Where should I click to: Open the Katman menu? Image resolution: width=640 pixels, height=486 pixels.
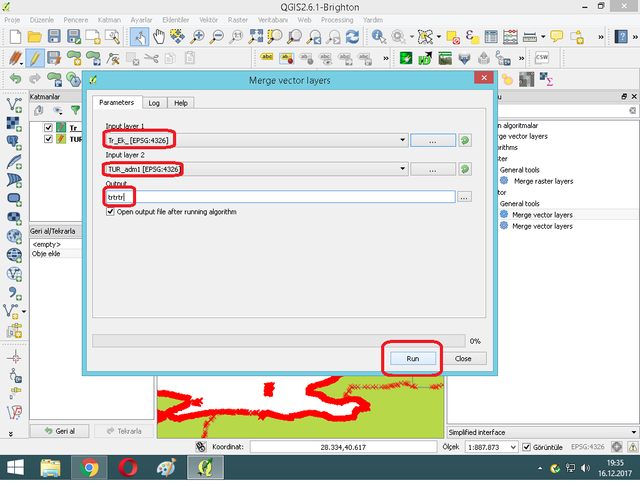coord(109,20)
